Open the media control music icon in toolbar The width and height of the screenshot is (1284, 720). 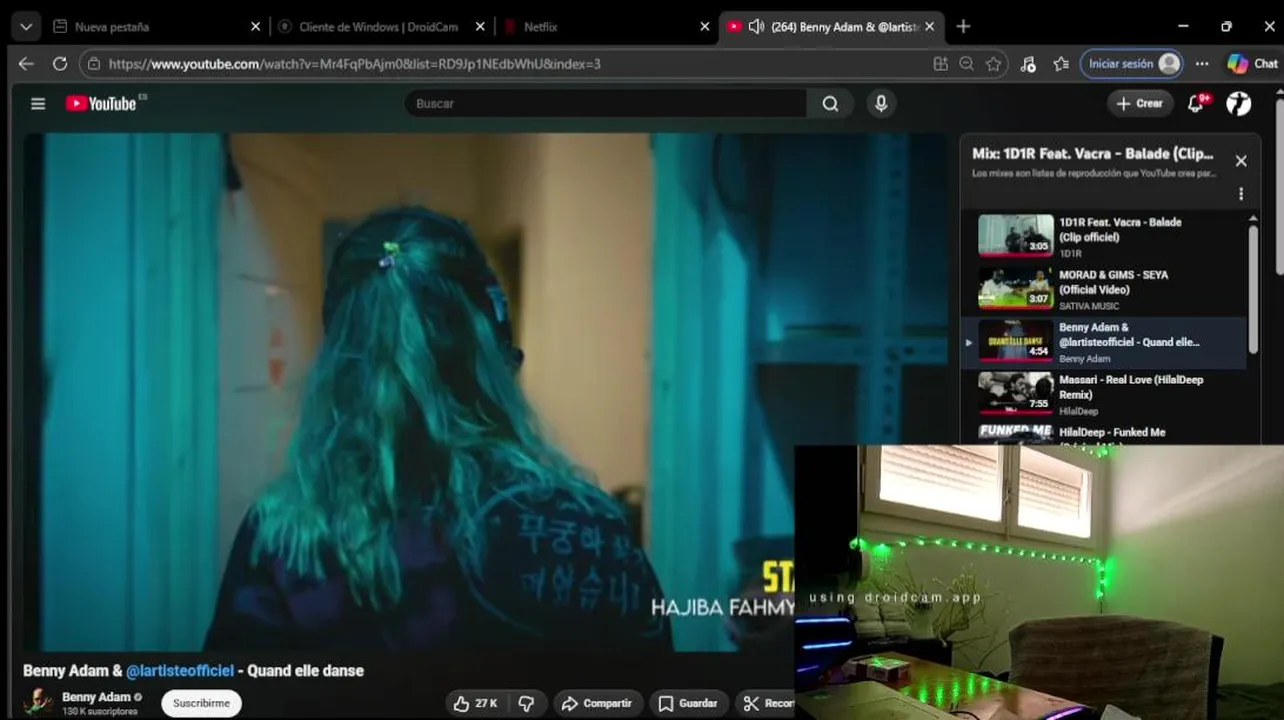click(x=1028, y=63)
